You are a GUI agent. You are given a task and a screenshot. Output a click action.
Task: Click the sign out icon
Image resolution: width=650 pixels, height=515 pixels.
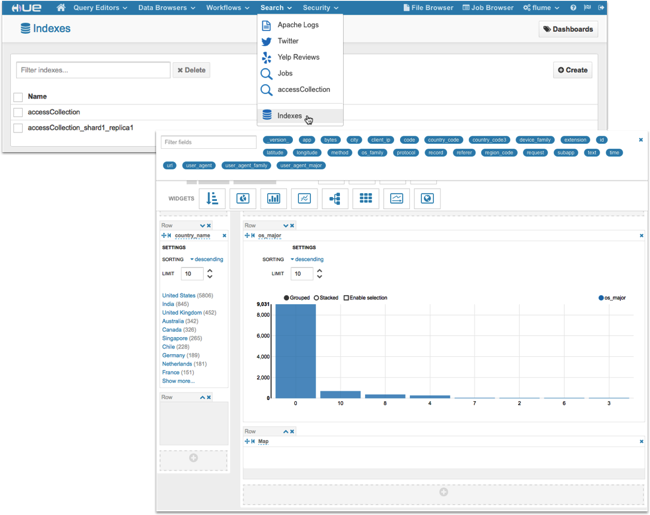601,7
